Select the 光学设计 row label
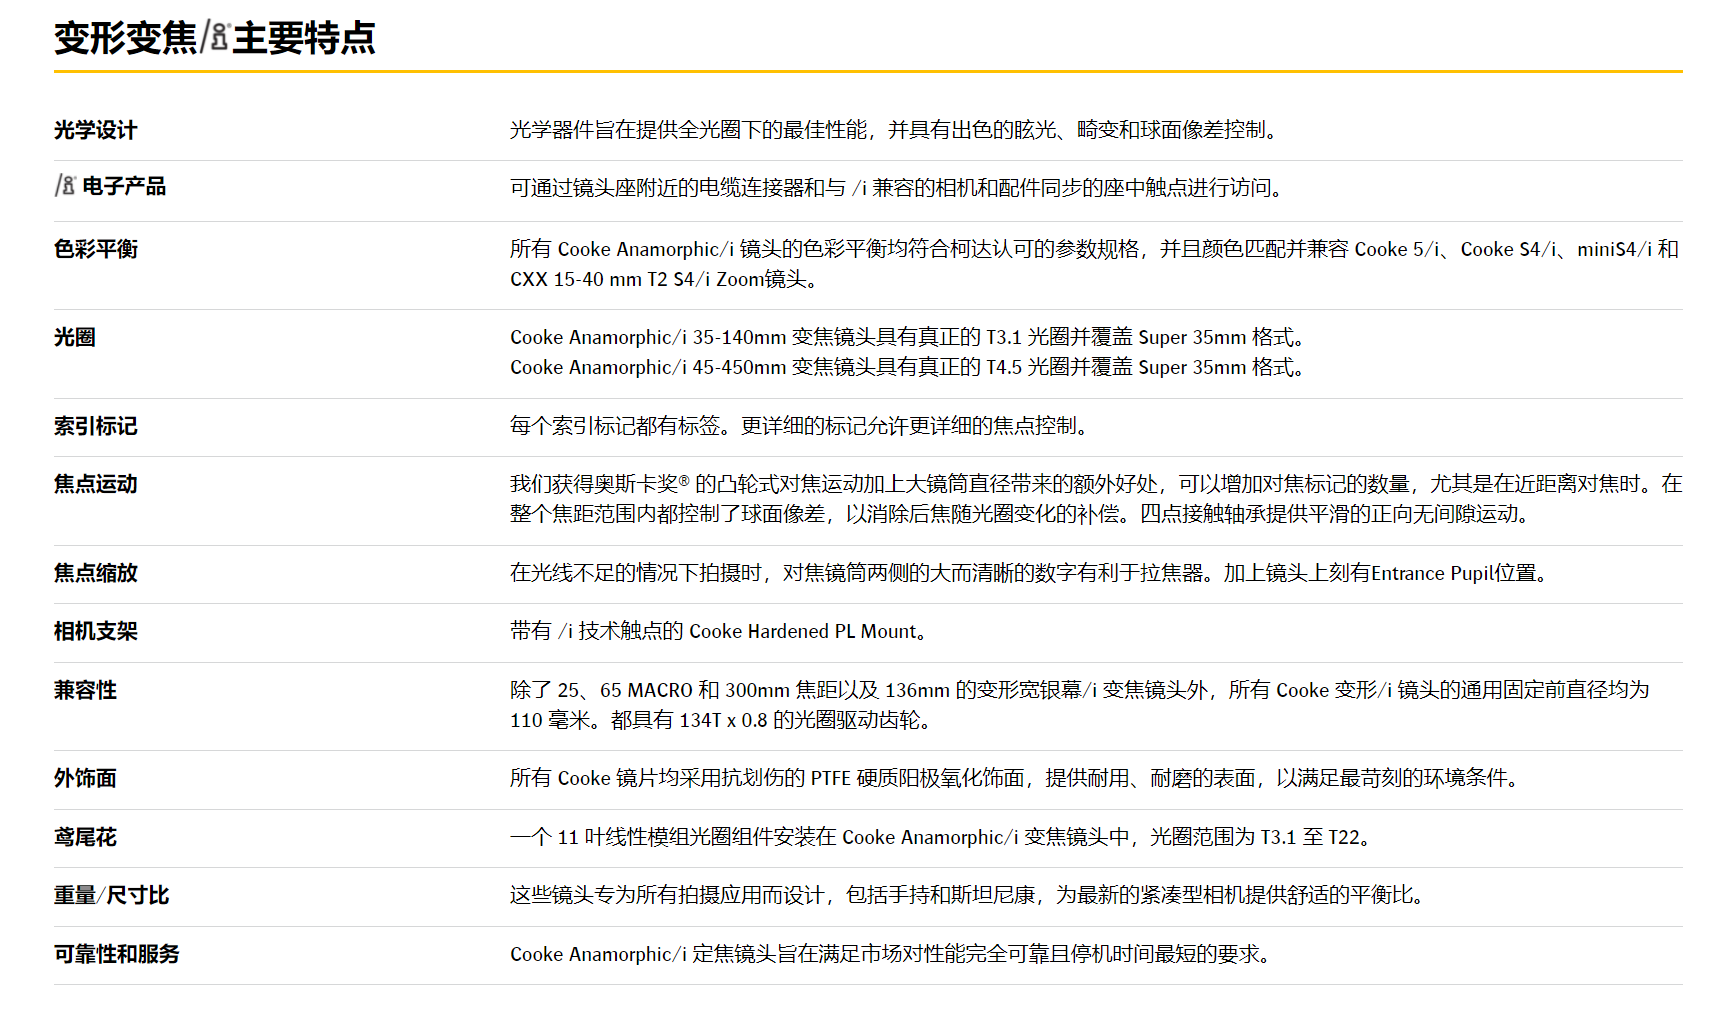1733x1015 pixels. coord(95,130)
